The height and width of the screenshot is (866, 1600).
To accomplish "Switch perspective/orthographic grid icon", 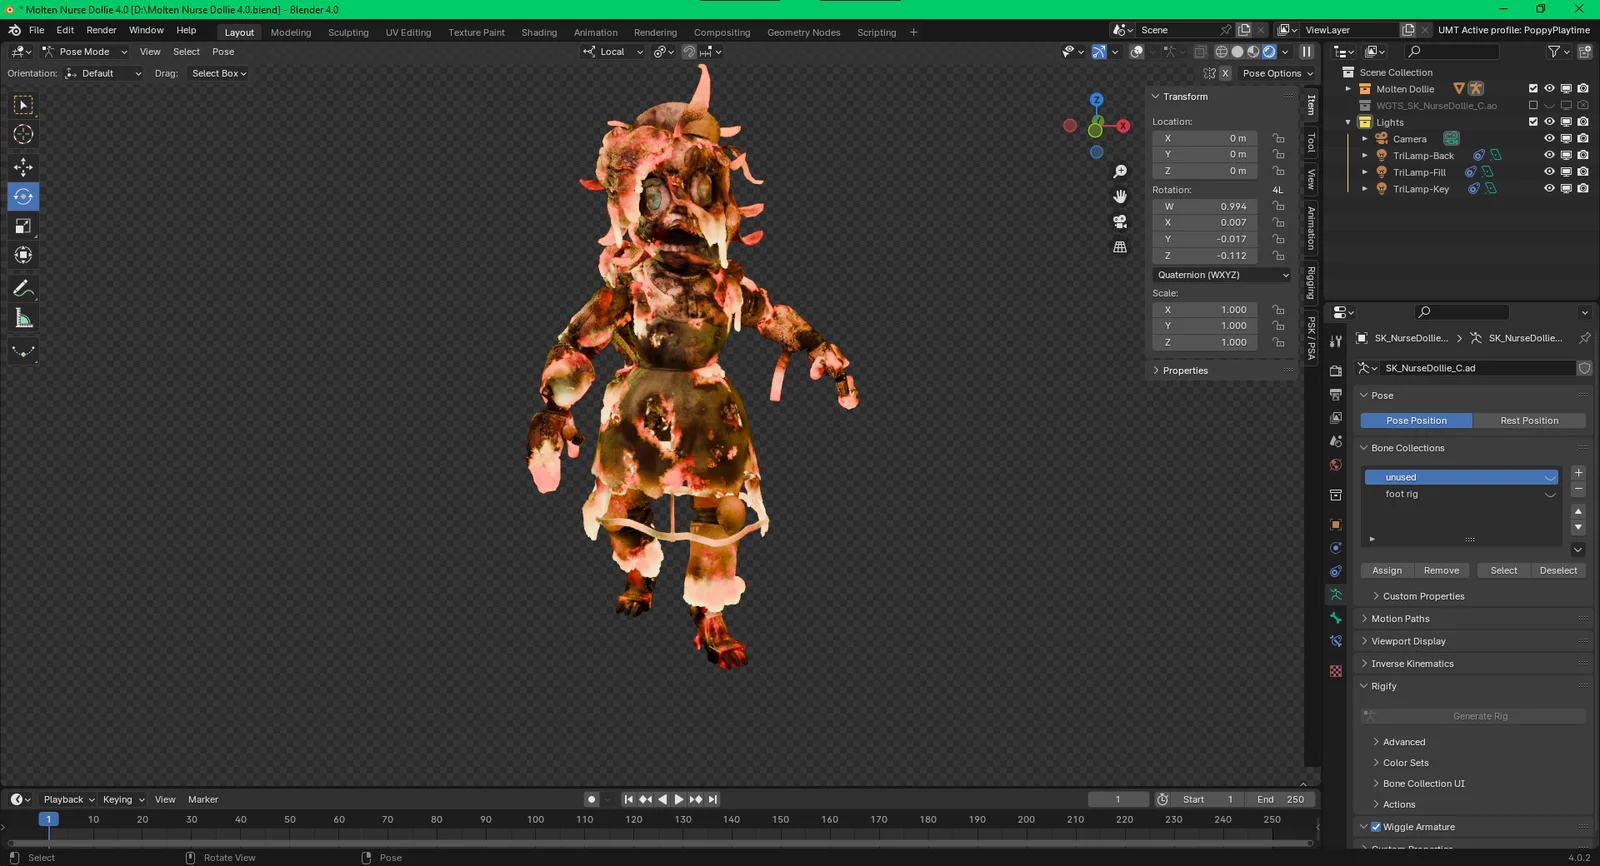I will point(1120,246).
